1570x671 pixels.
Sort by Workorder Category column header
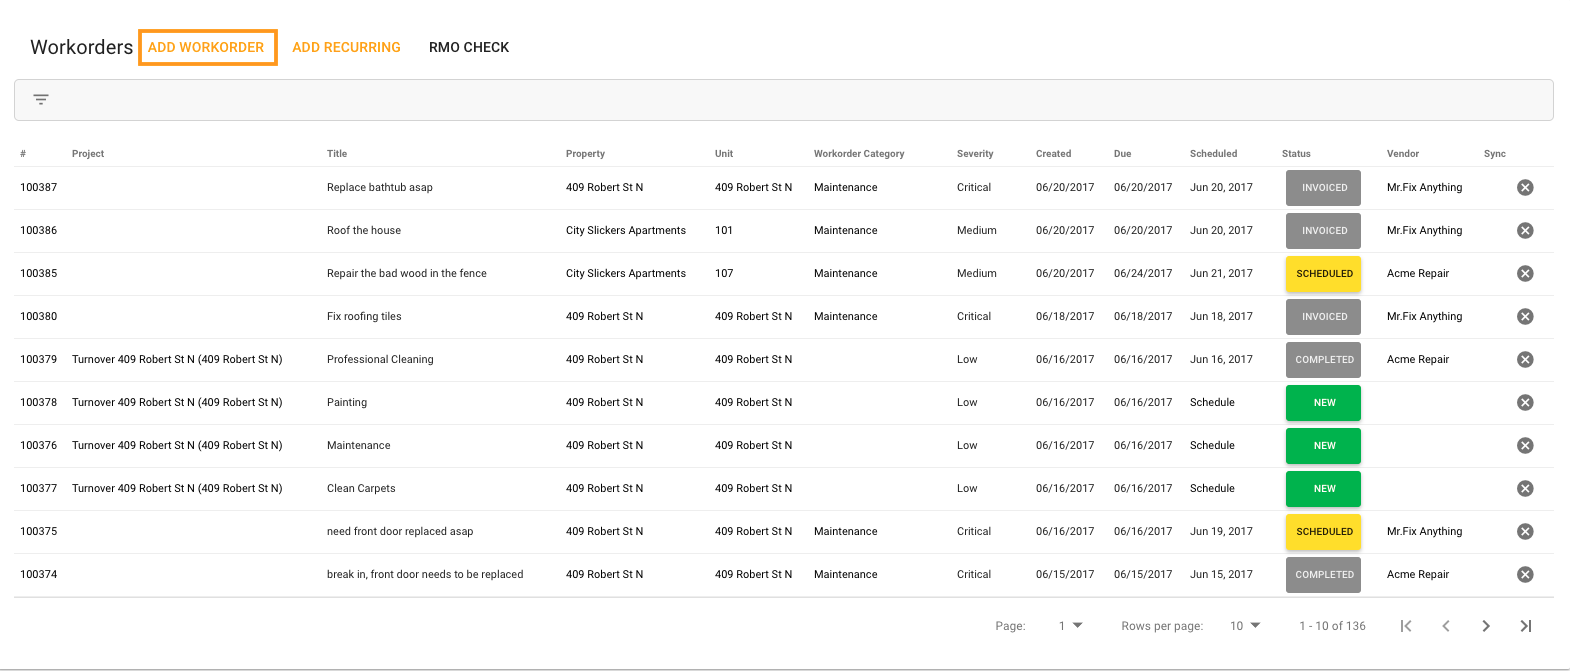[x=859, y=154]
